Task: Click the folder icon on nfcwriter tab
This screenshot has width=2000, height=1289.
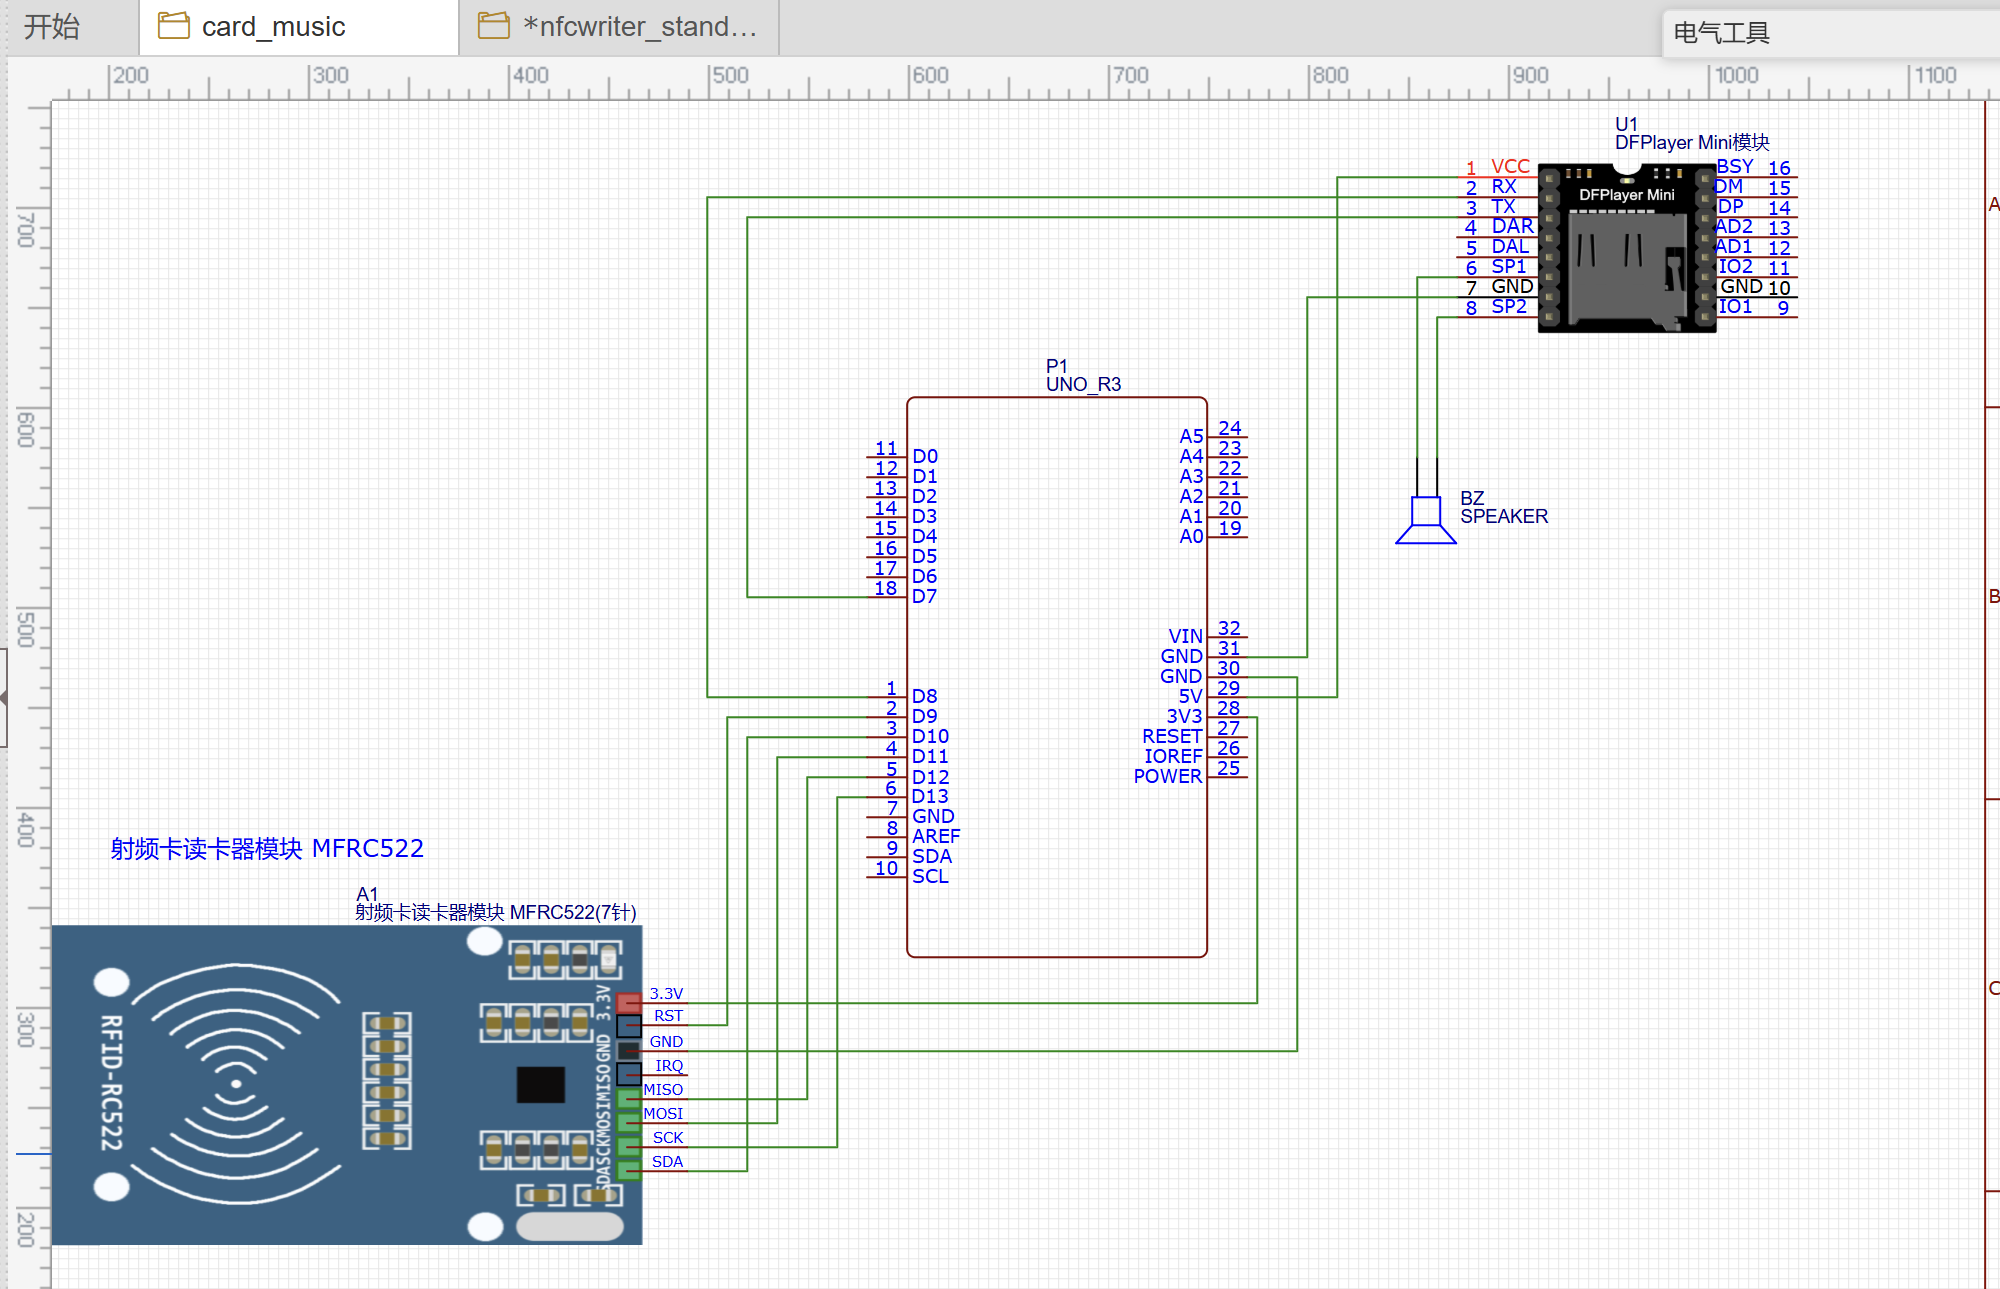Action: [x=494, y=26]
